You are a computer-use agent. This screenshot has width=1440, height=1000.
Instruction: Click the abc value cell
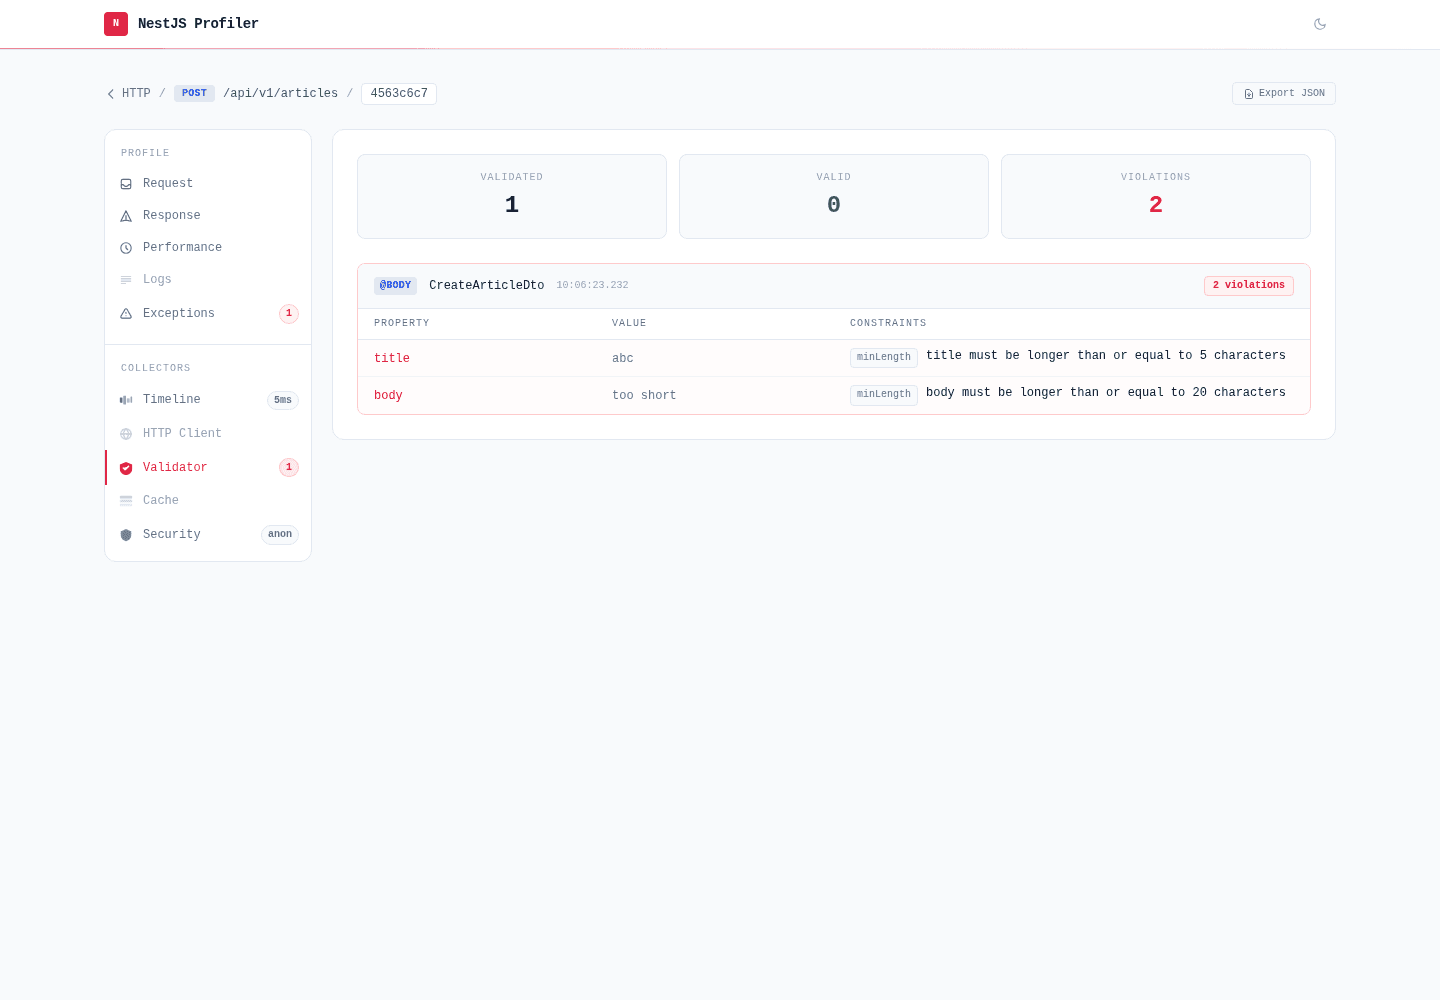click(x=623, y=359)
